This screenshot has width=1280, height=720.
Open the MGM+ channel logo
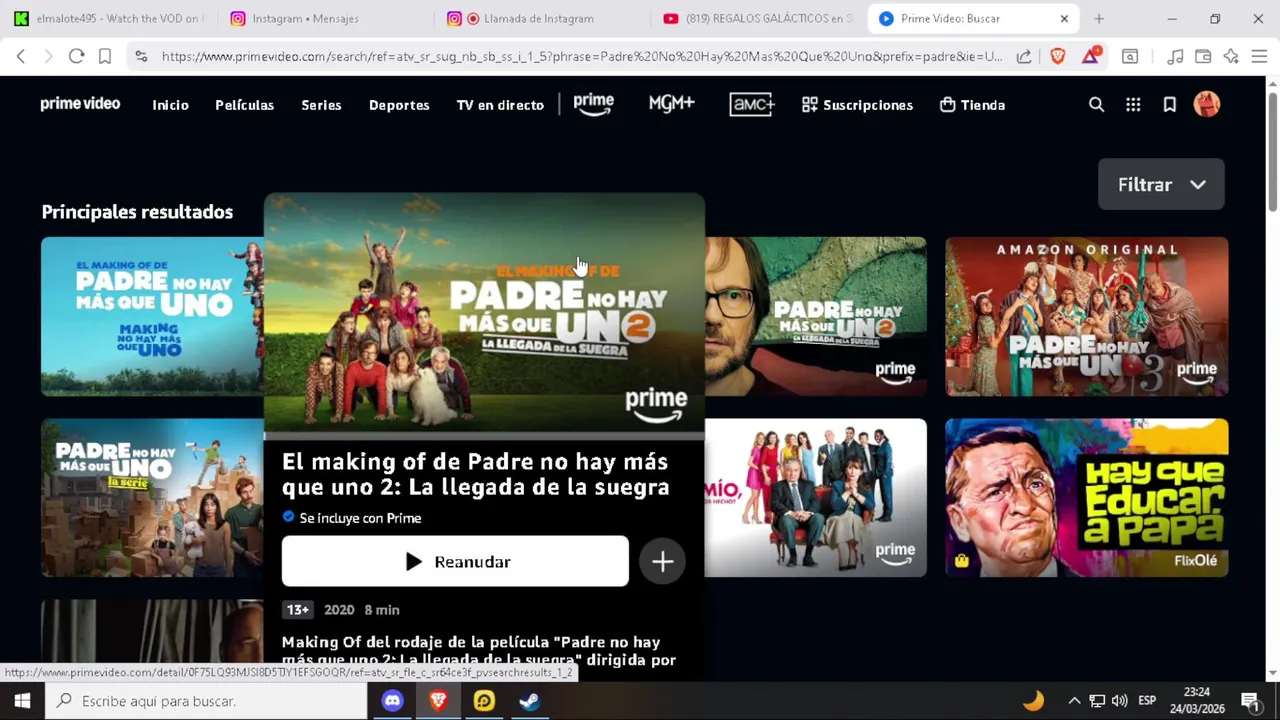coord(671,103)
